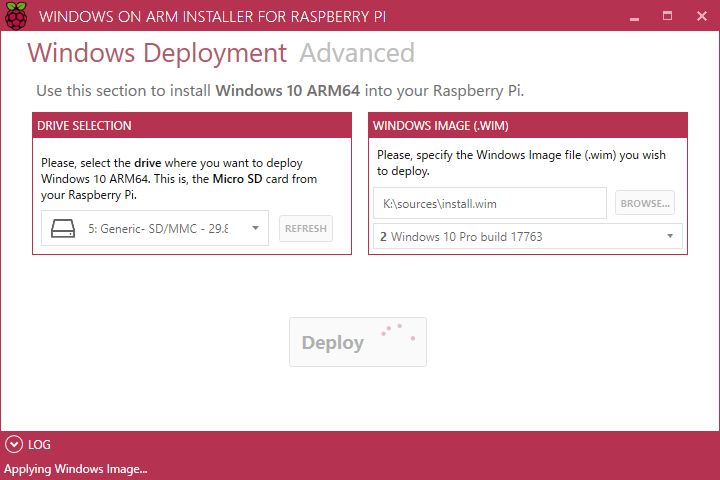Expand the LOG panel chevron
Viewport: 720px width, 480px height.
point(14,445)
